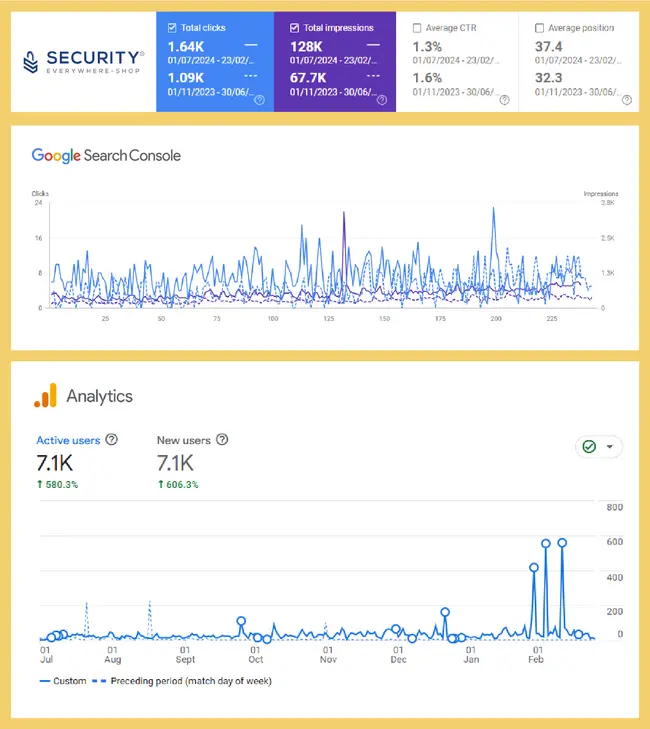Image resolution: width=650 pixels, height=729 pixels.
Task: Click the highest February peak marker
Action: tap(562, 543)
